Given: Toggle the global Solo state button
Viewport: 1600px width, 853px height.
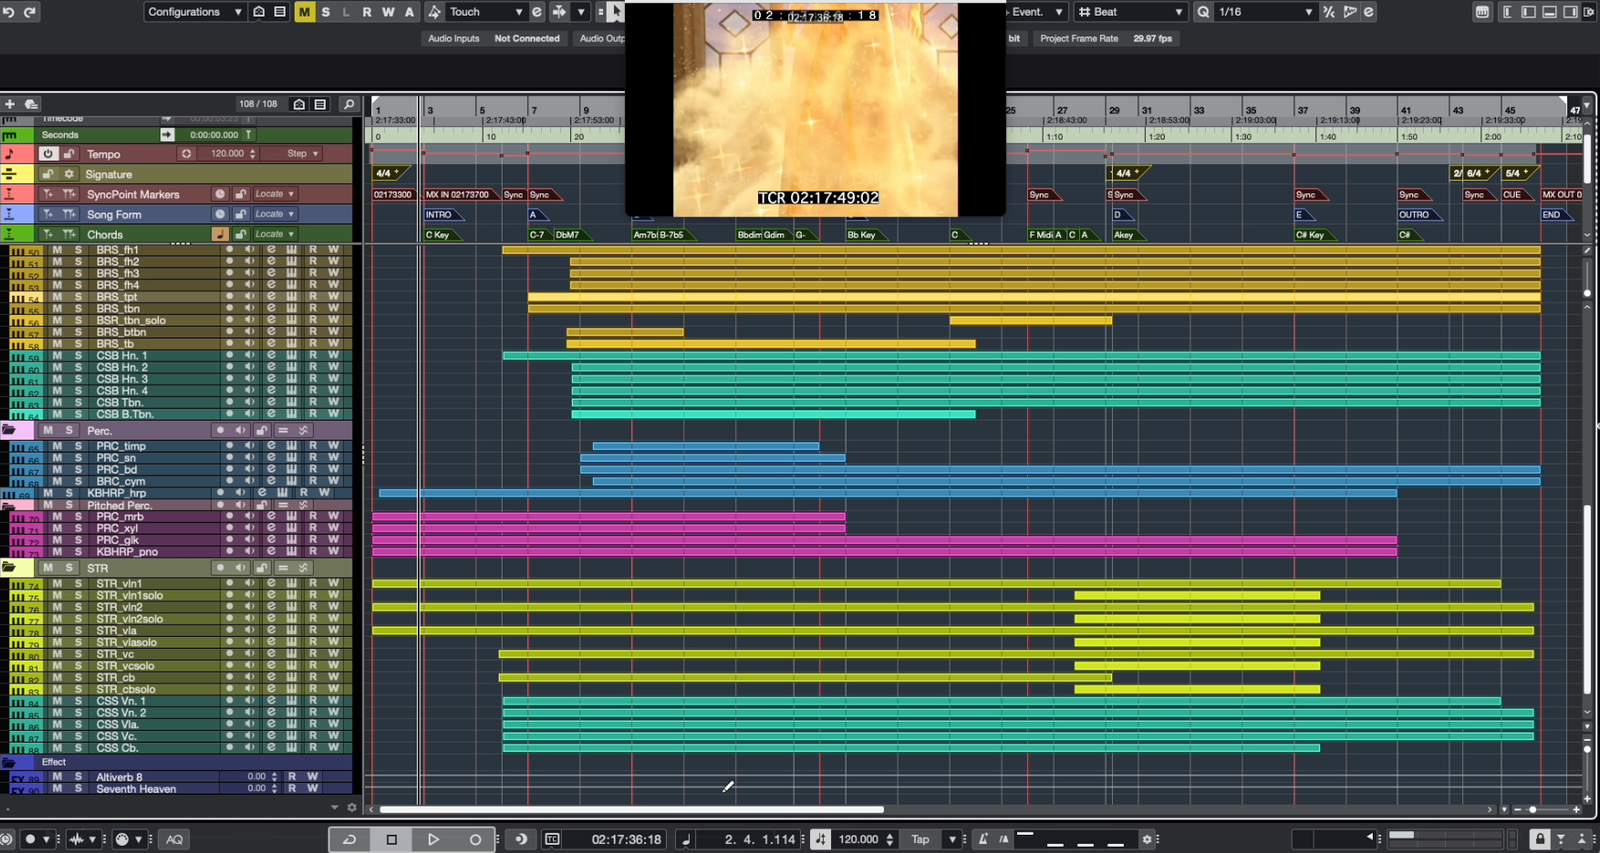Looking at the screenshot, I should click(x=325, y=12).
